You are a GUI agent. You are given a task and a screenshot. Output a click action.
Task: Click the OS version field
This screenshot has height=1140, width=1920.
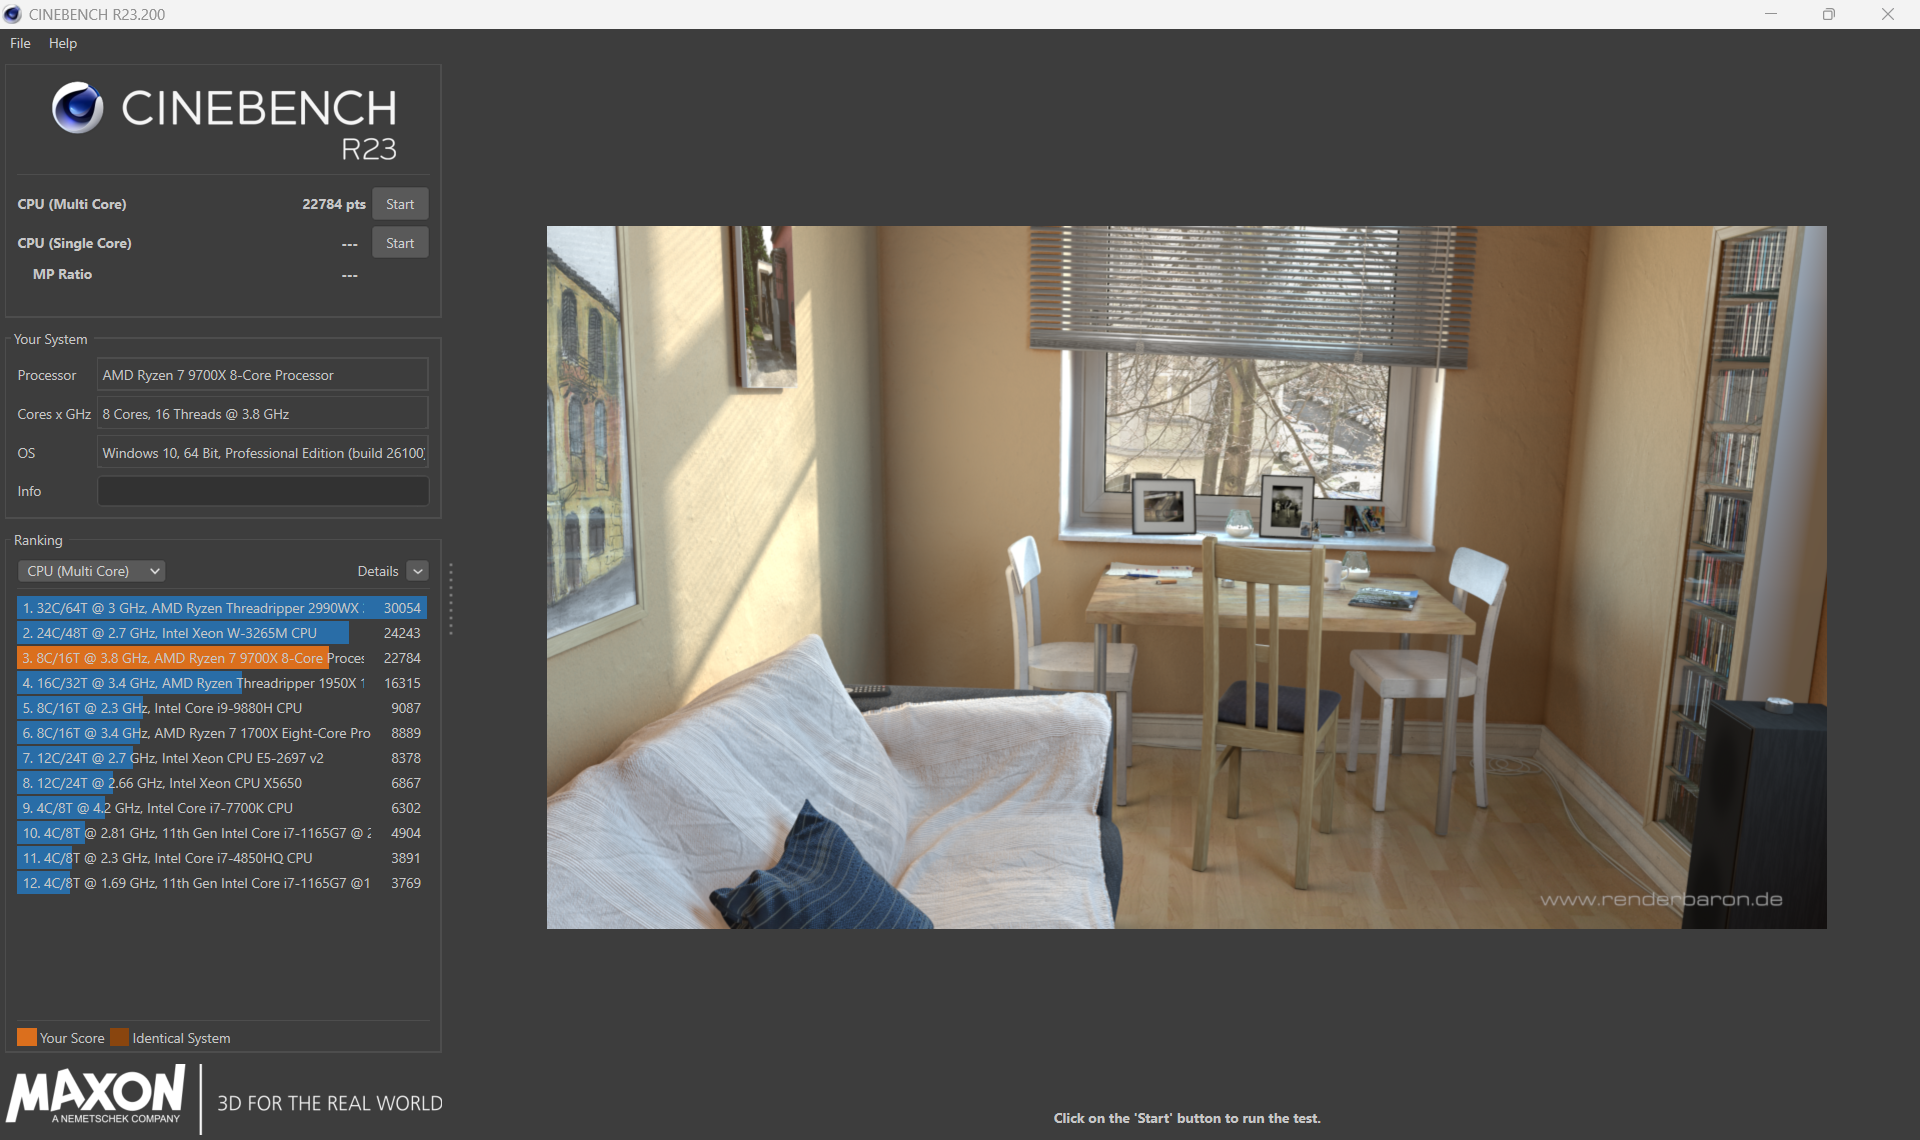coord(262,452)
